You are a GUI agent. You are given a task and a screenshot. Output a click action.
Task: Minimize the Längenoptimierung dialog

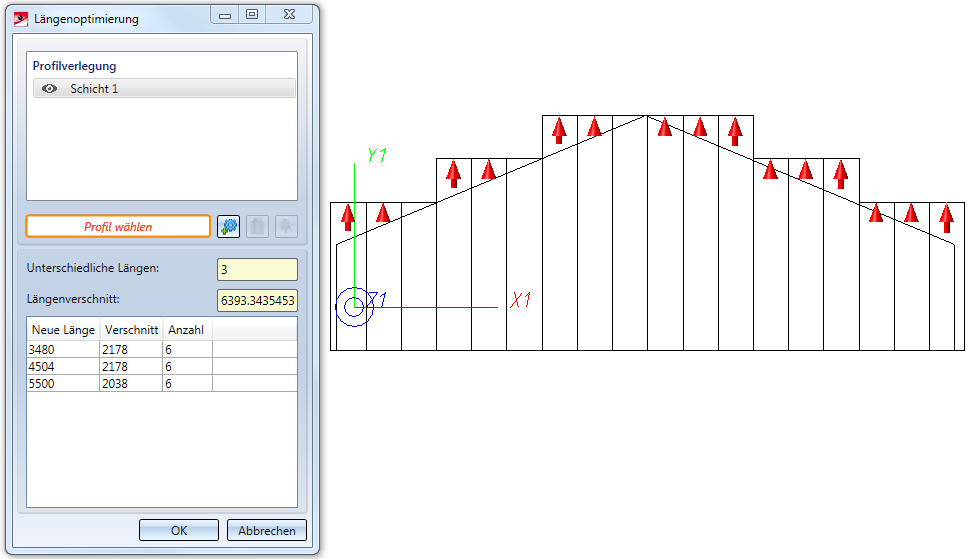(225, 15)
